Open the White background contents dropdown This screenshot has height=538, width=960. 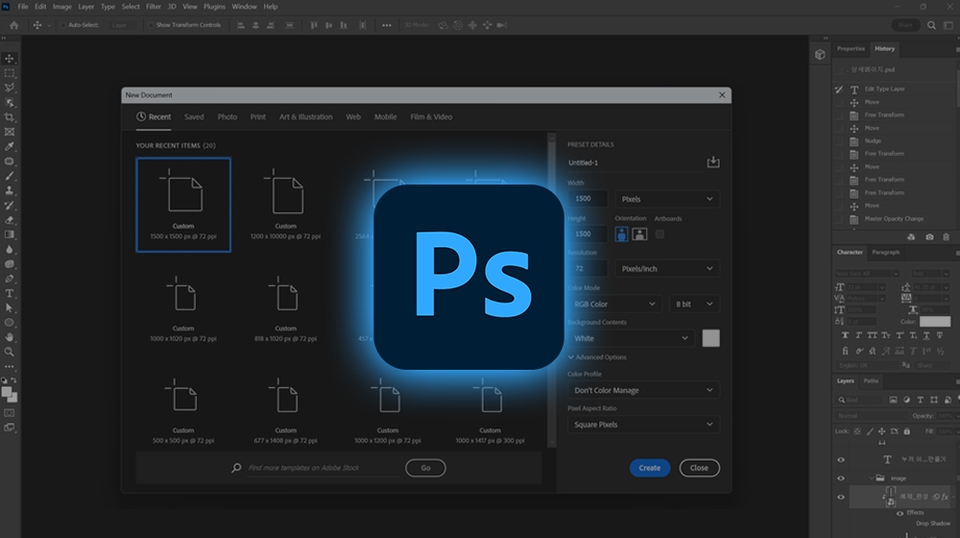pos(631,338)
